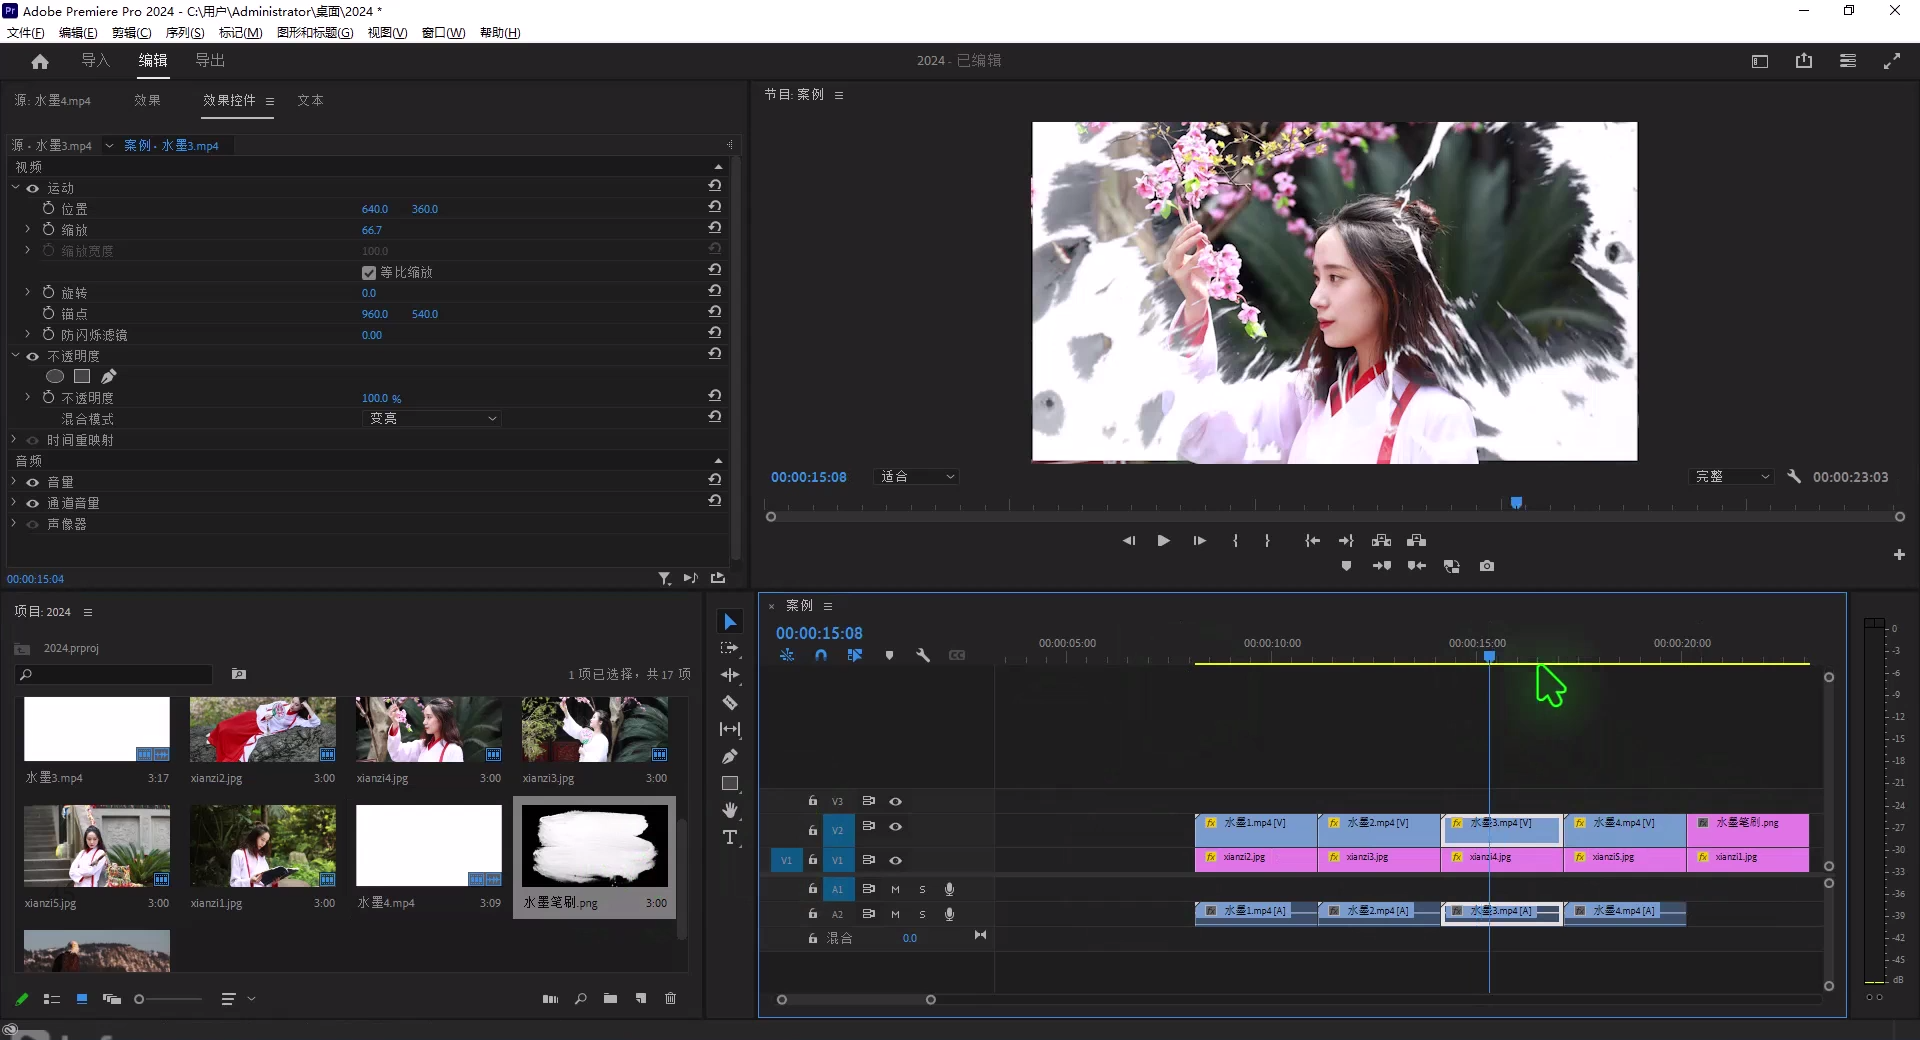Open the Text panel tab
The height and width of the screenshot is (1040, 1920).
tap(310, 101)
